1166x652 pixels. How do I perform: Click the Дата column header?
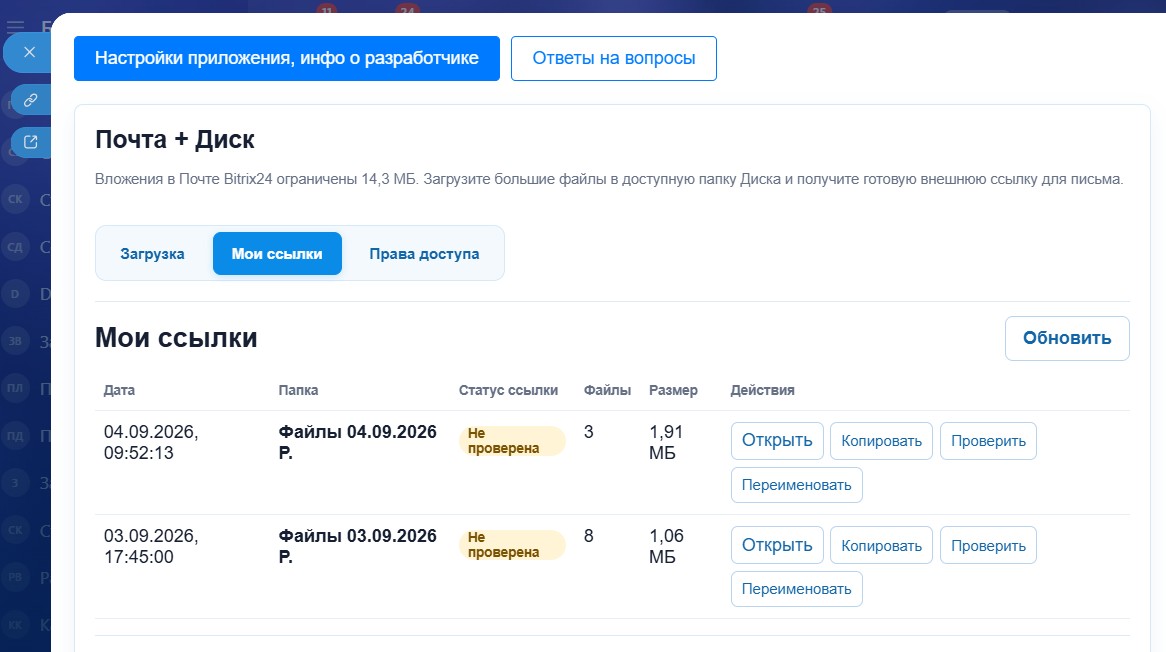119,390
